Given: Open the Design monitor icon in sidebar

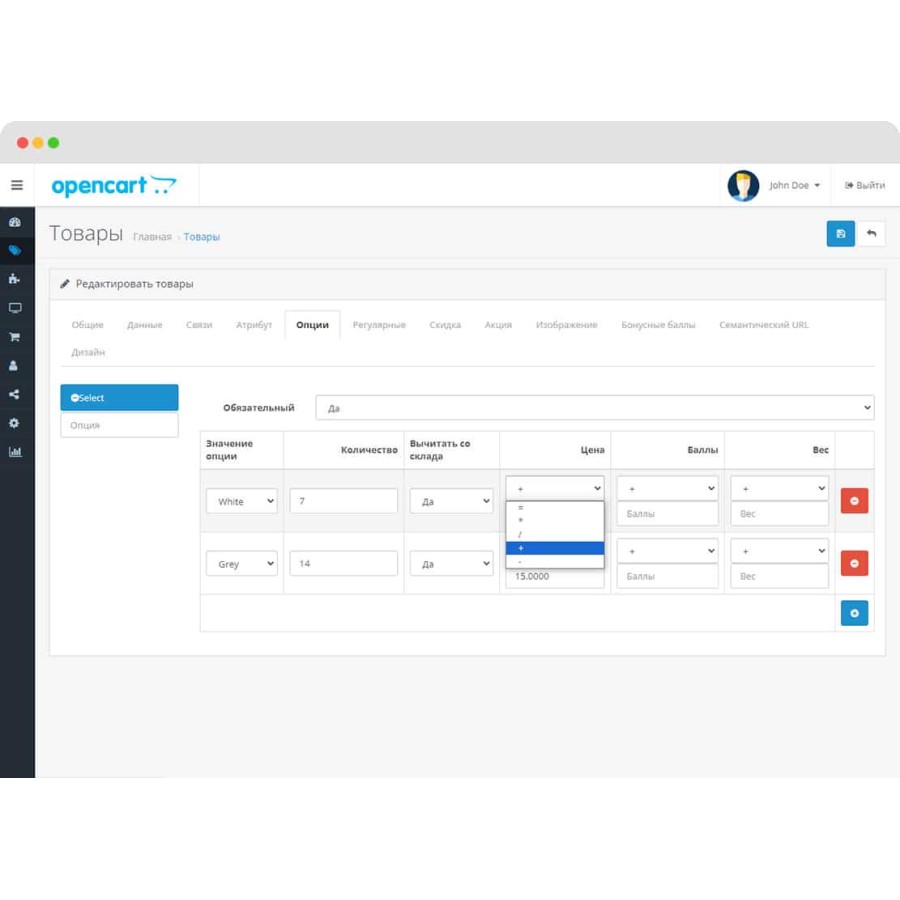Looking at the screenshot, I should pyautogui.click(x=15, y=308).
